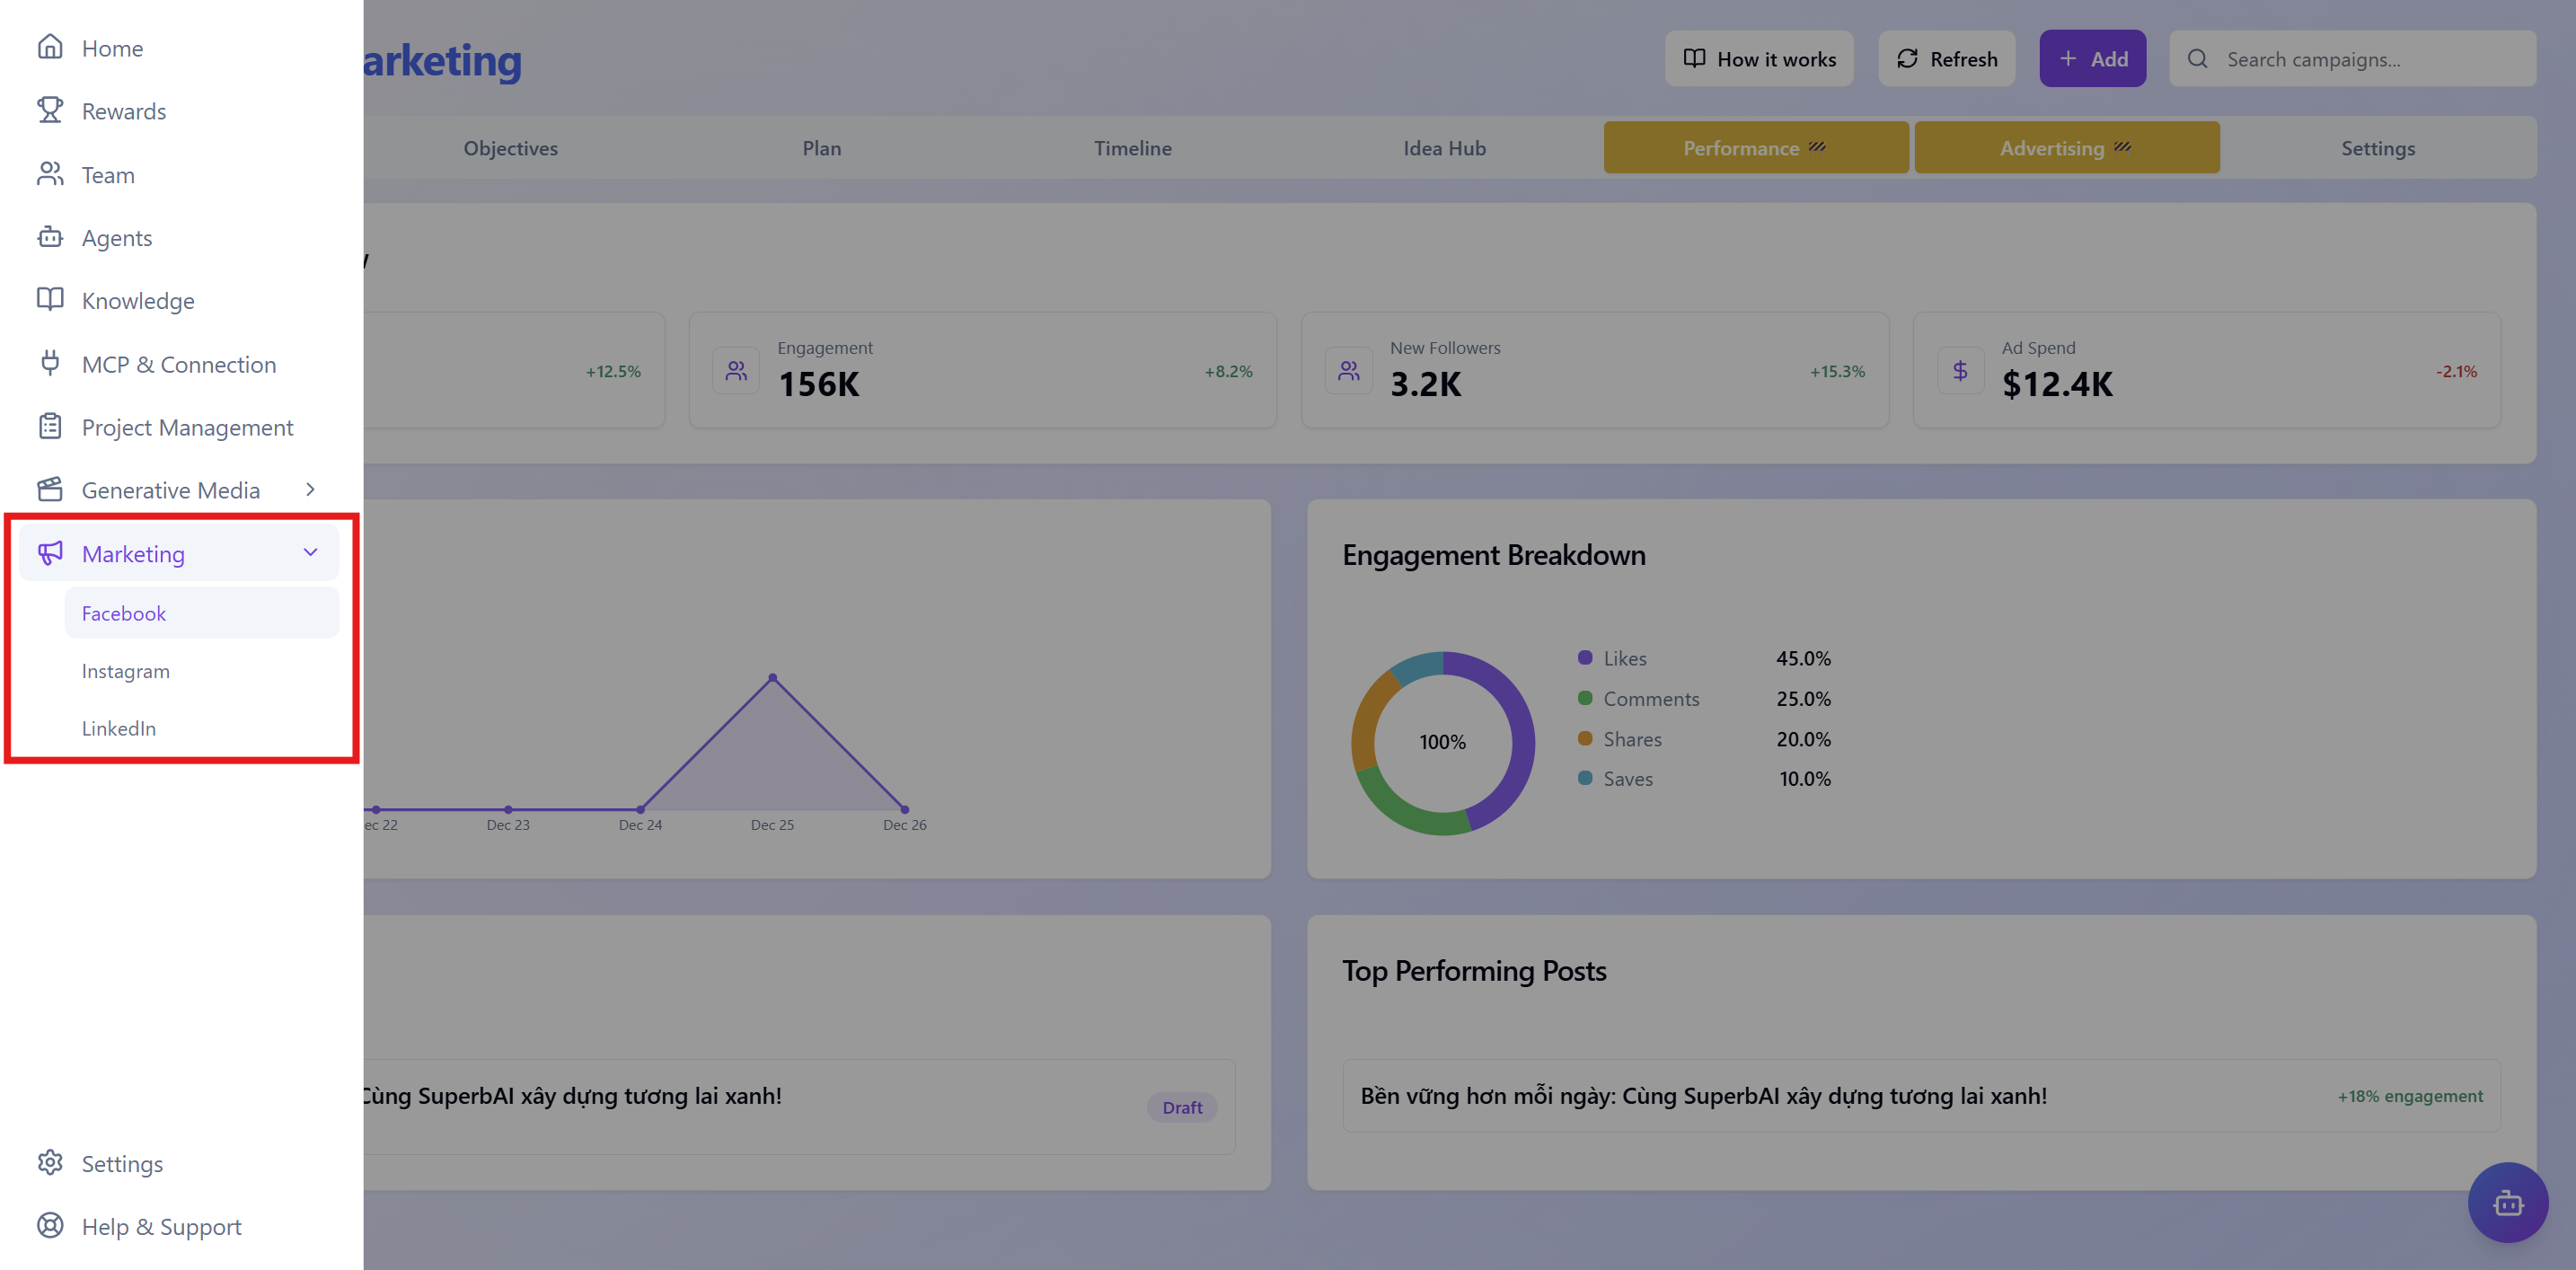Switch to the Performance tab

pyautogui.click(x=1756, y=147)
